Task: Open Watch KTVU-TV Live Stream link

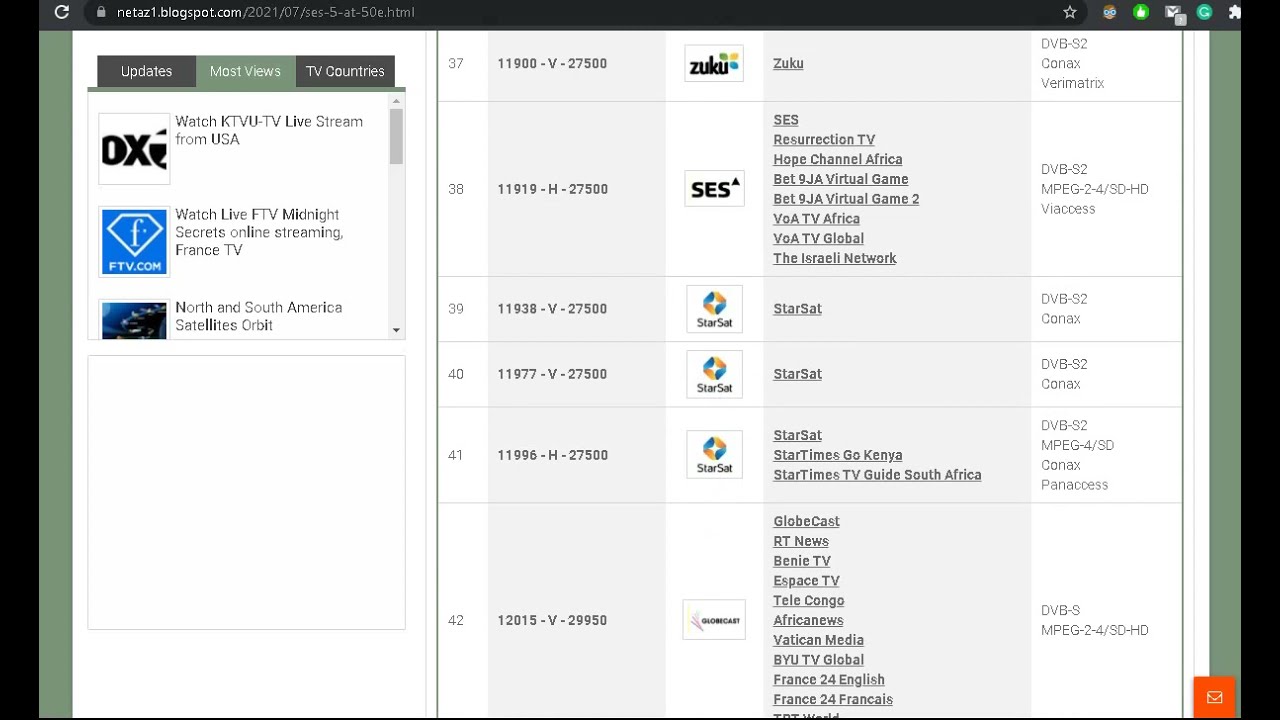Action: pos(269,130)
